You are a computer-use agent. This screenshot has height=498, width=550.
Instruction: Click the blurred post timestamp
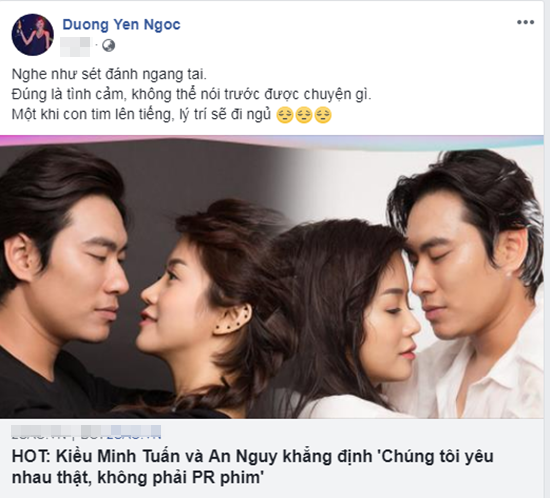75,46
